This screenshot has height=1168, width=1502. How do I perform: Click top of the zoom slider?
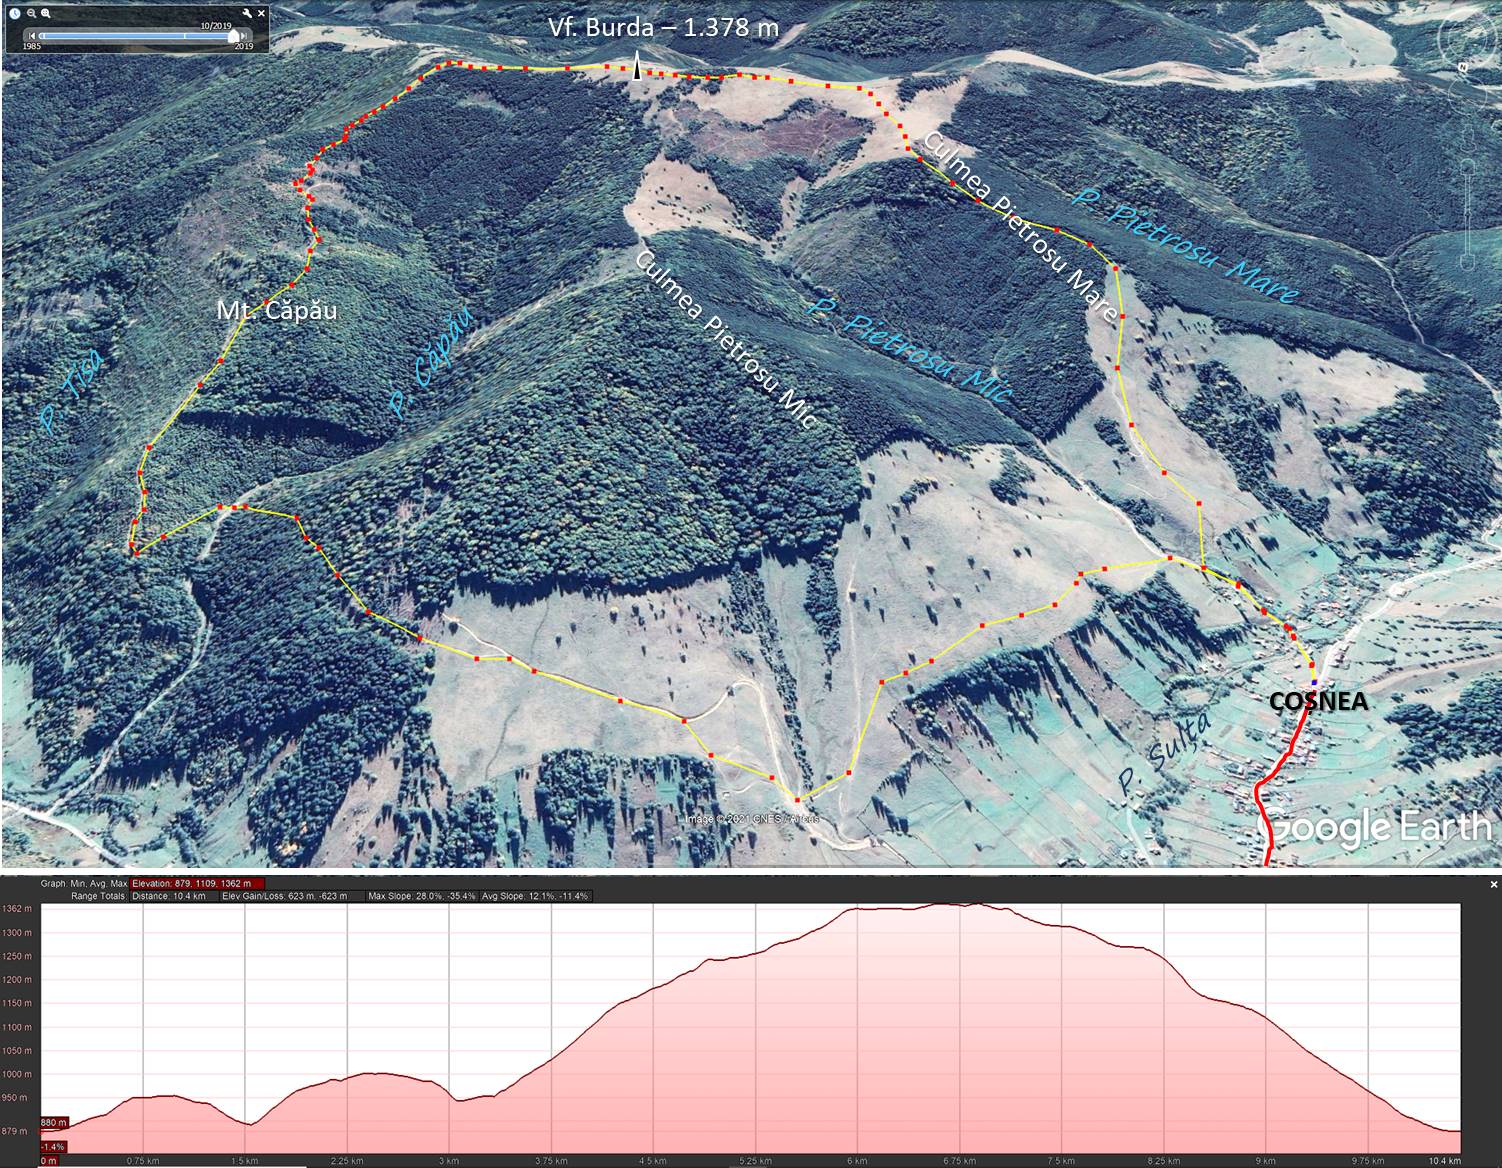1465,164
